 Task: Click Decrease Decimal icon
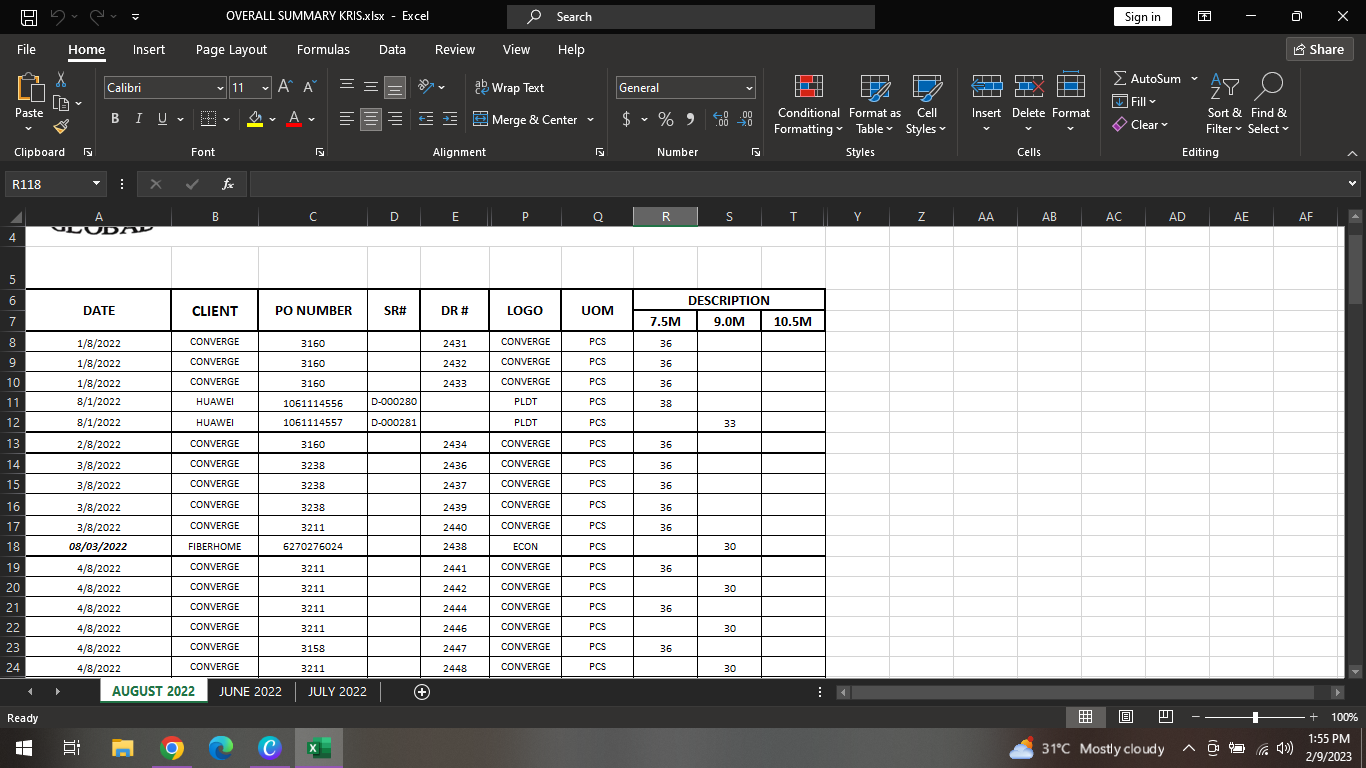click(744, 120)
